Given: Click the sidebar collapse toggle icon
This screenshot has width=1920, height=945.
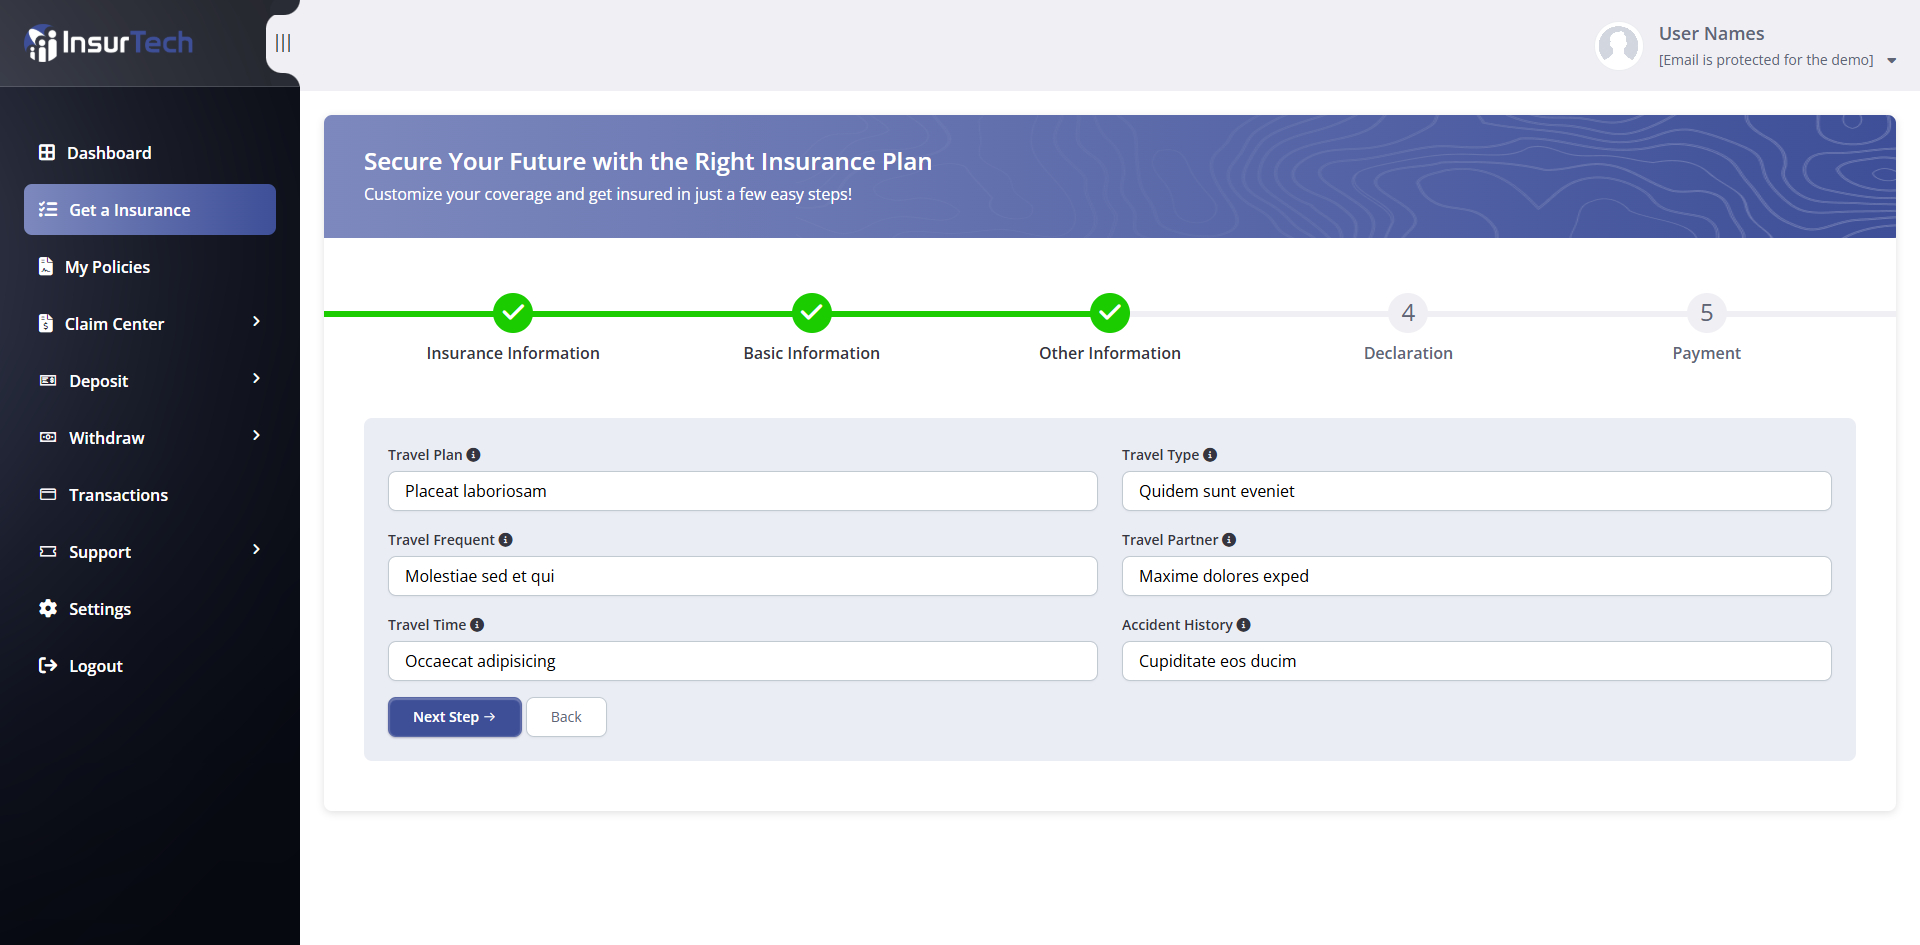Looking at the screenshot, I should pyautogui.click(x=283, y=43).
